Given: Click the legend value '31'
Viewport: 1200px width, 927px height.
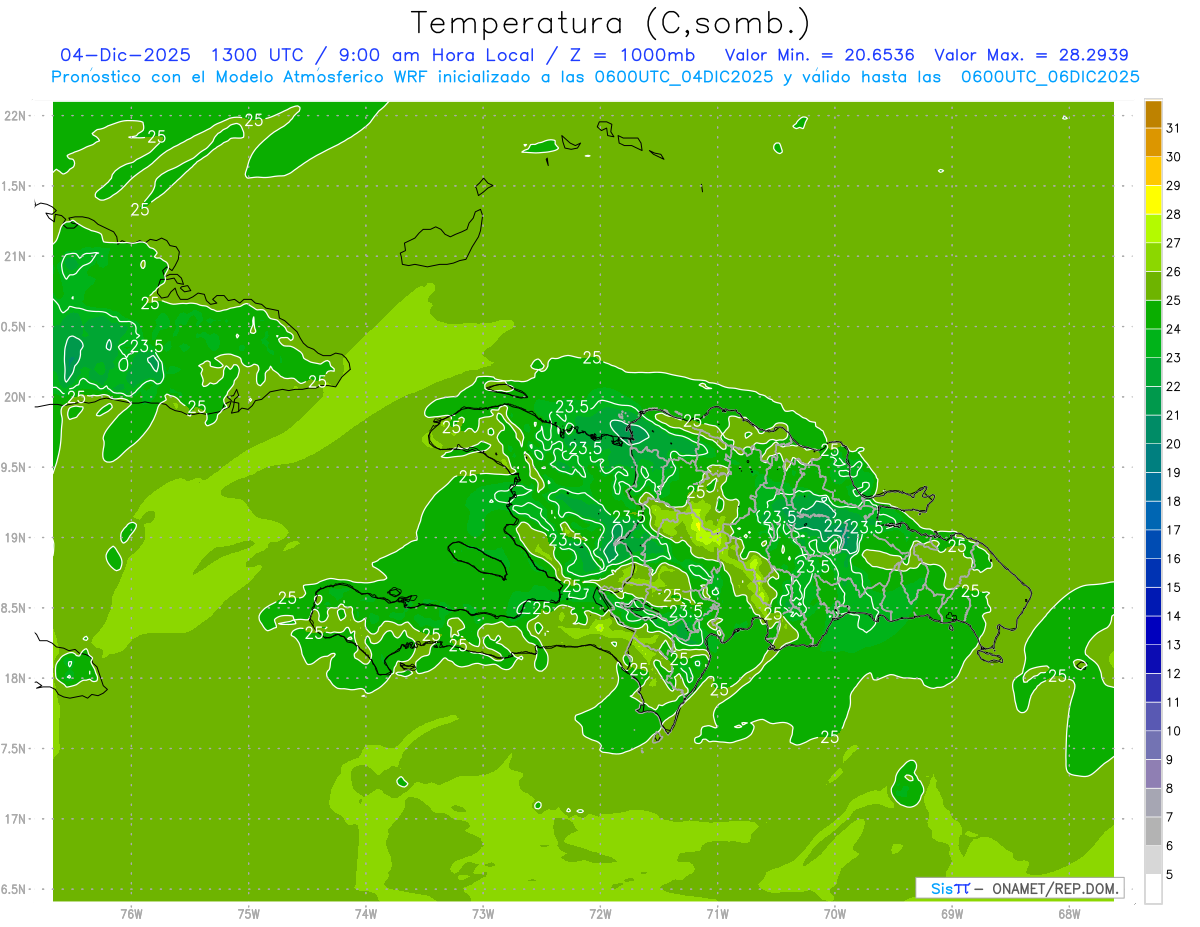Looking at the screenshot, I should click(x=1173, y=128).
